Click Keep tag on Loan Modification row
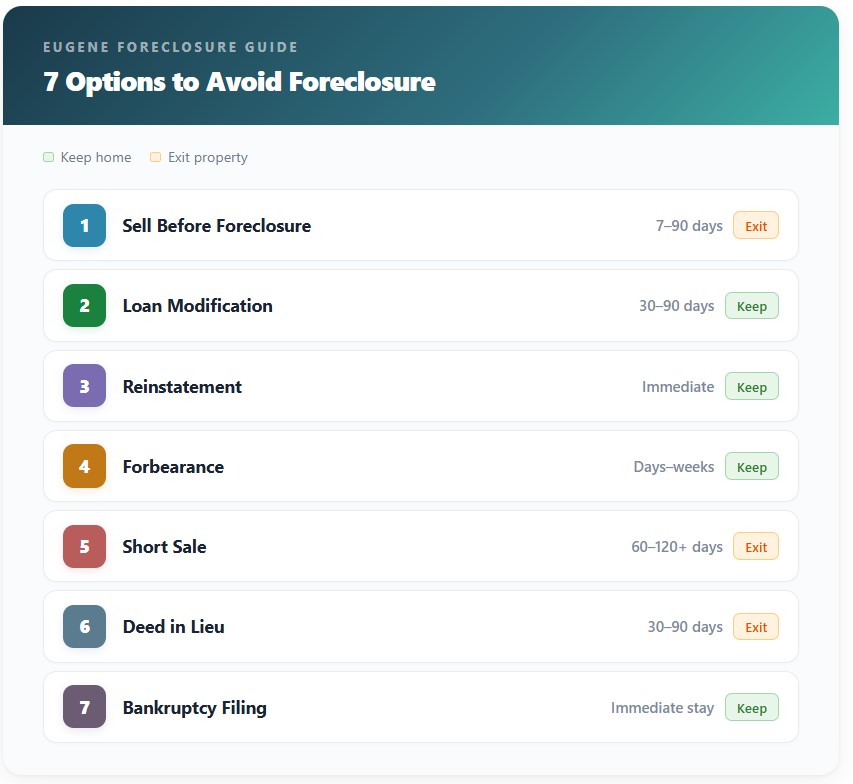Image resolution: width=853 pixels, height=784 pixels. pyautogui.click(x=752, y=306)
